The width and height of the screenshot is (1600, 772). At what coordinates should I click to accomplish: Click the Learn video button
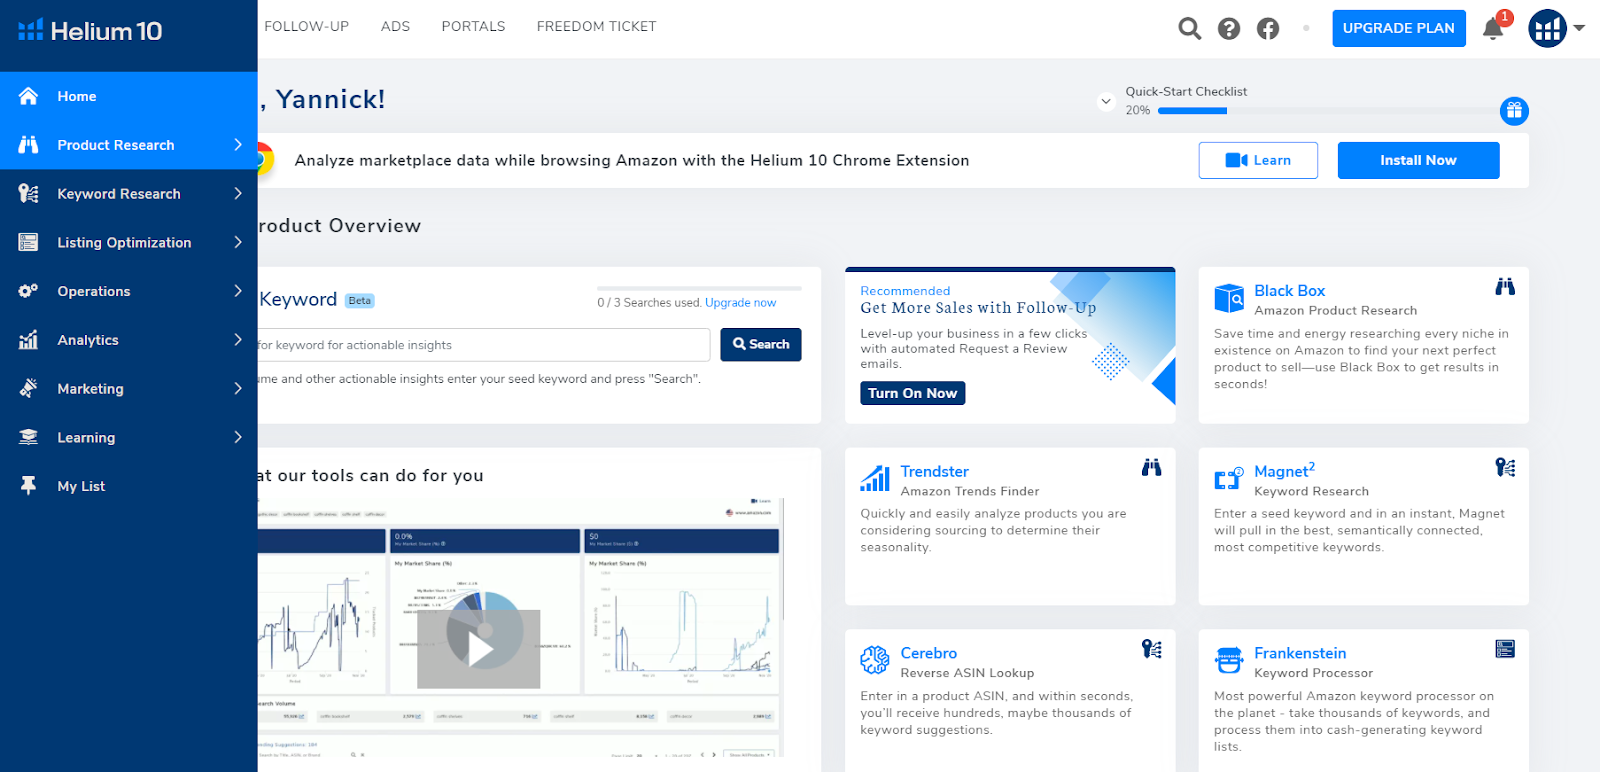(1258, 160)
